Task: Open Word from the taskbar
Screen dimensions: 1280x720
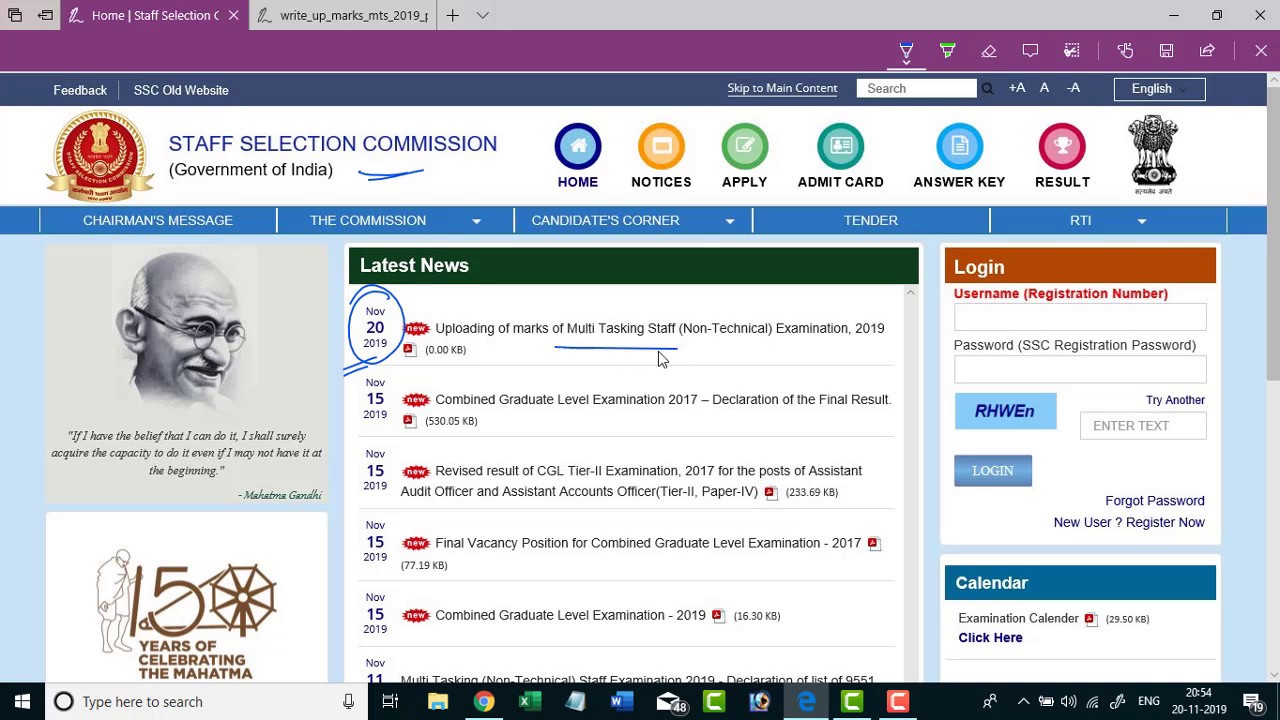Action: pyautogui.click(x=622, y=702)
